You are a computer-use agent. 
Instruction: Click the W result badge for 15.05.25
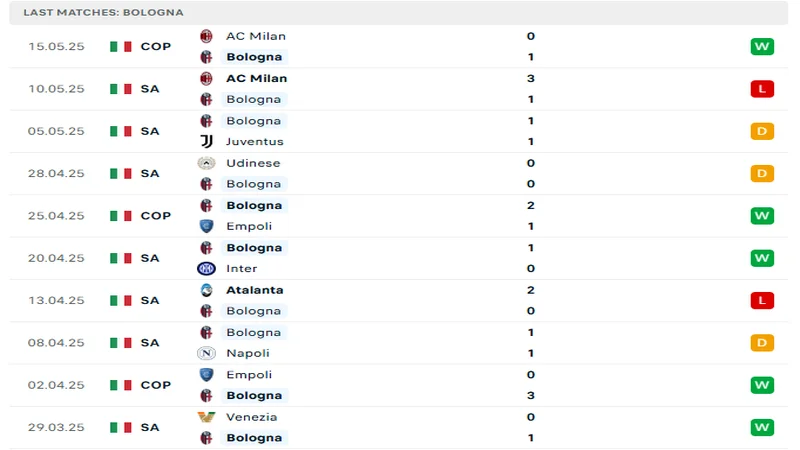point(762,47)
